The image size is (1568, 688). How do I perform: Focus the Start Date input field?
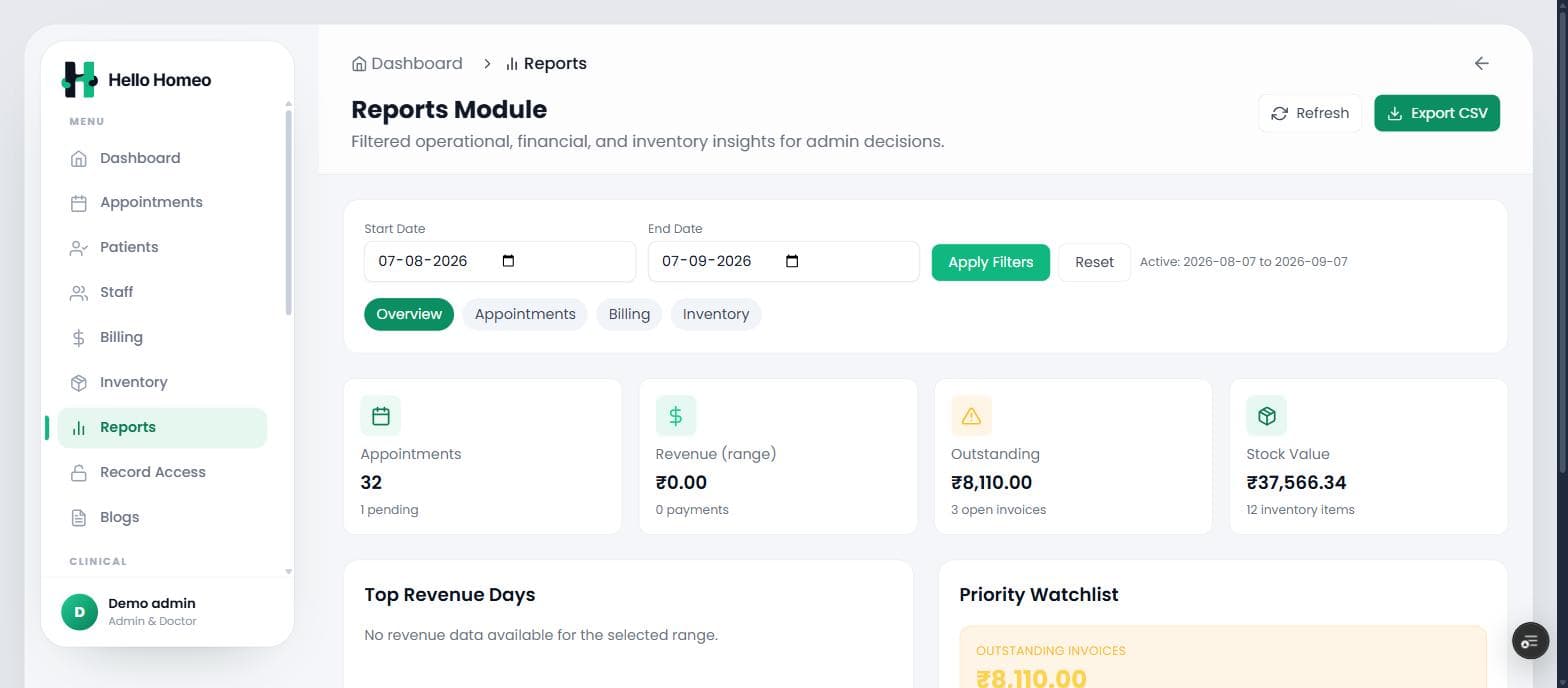click(x=500, y=261)
